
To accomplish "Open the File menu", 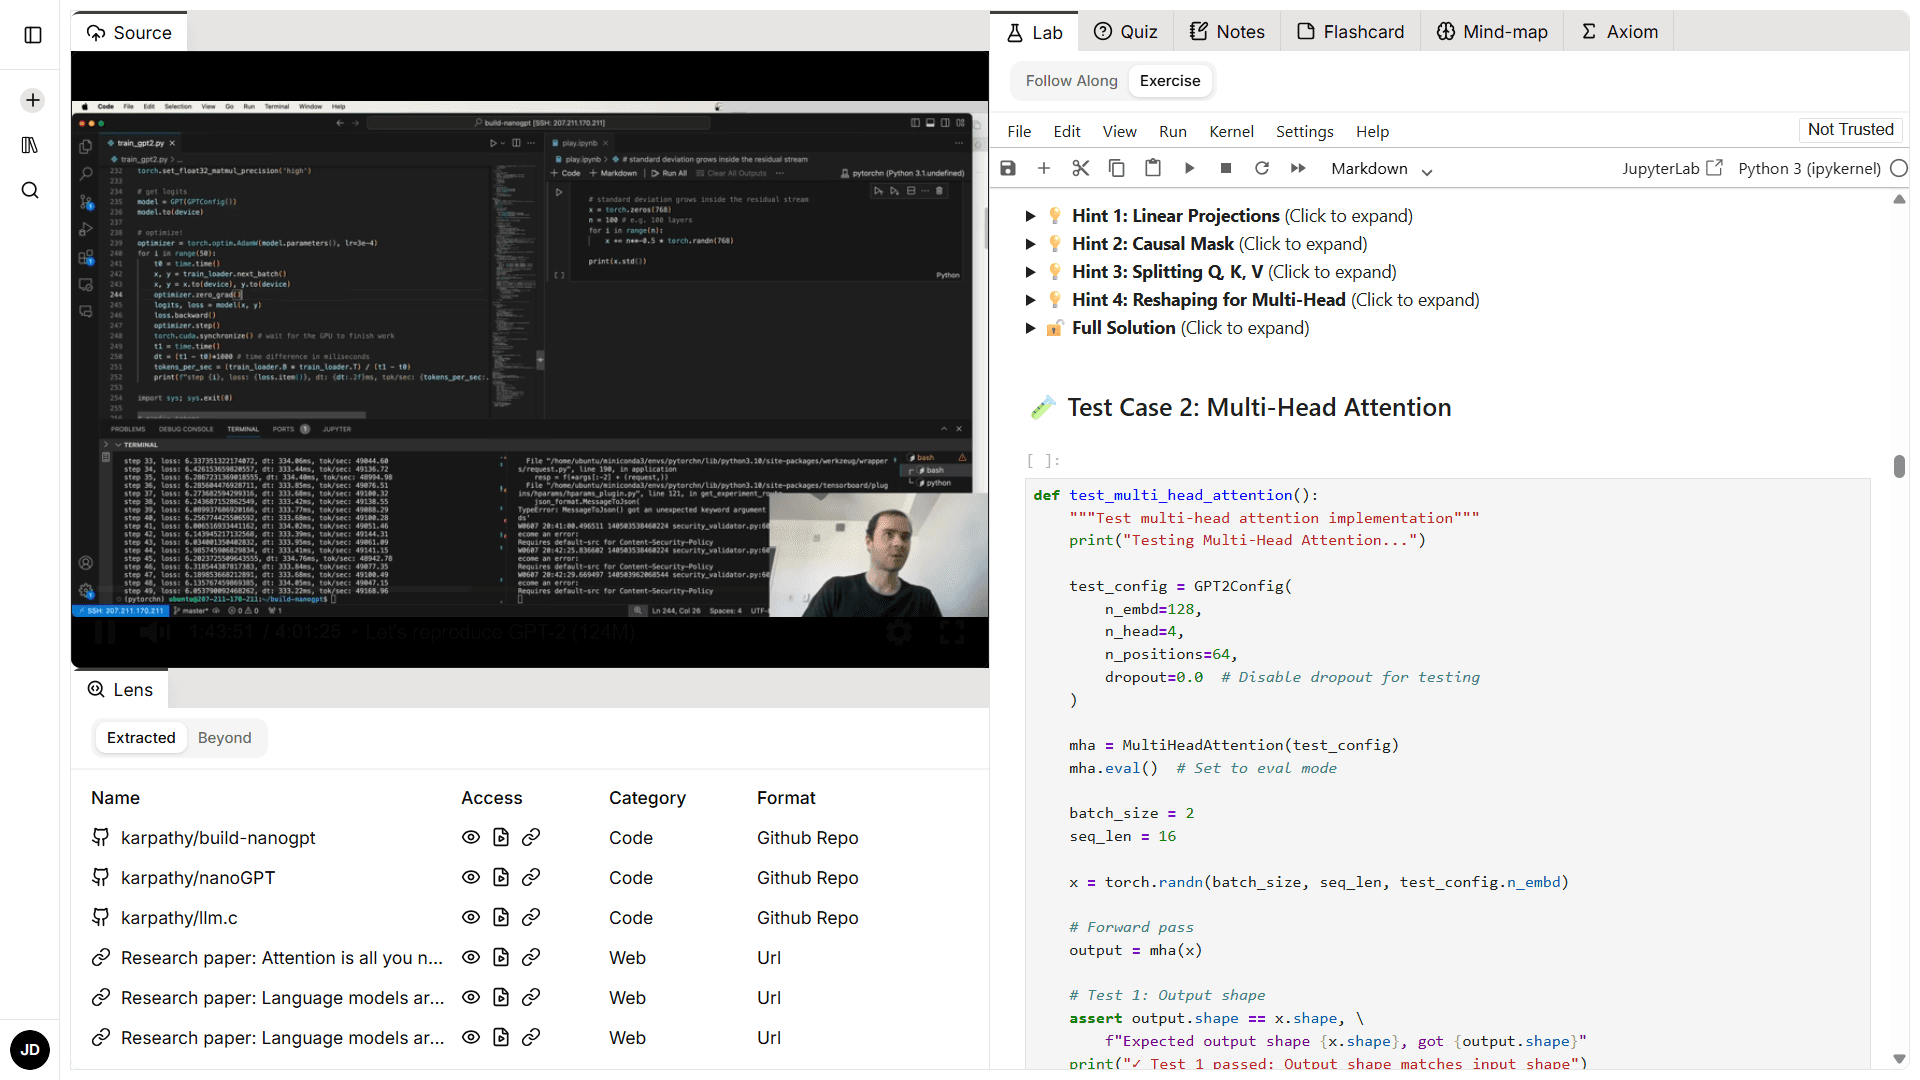I will coord(1019,131).
